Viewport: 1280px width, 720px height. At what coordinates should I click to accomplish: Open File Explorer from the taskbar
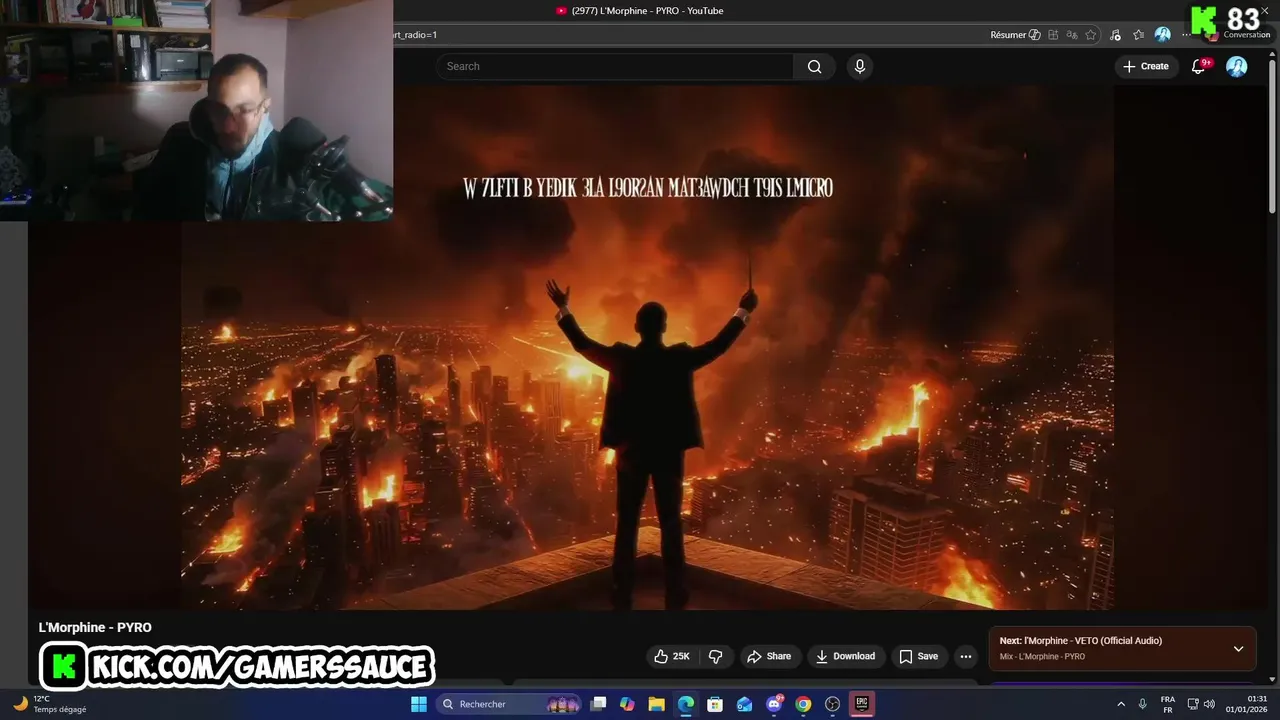point(656,704)
